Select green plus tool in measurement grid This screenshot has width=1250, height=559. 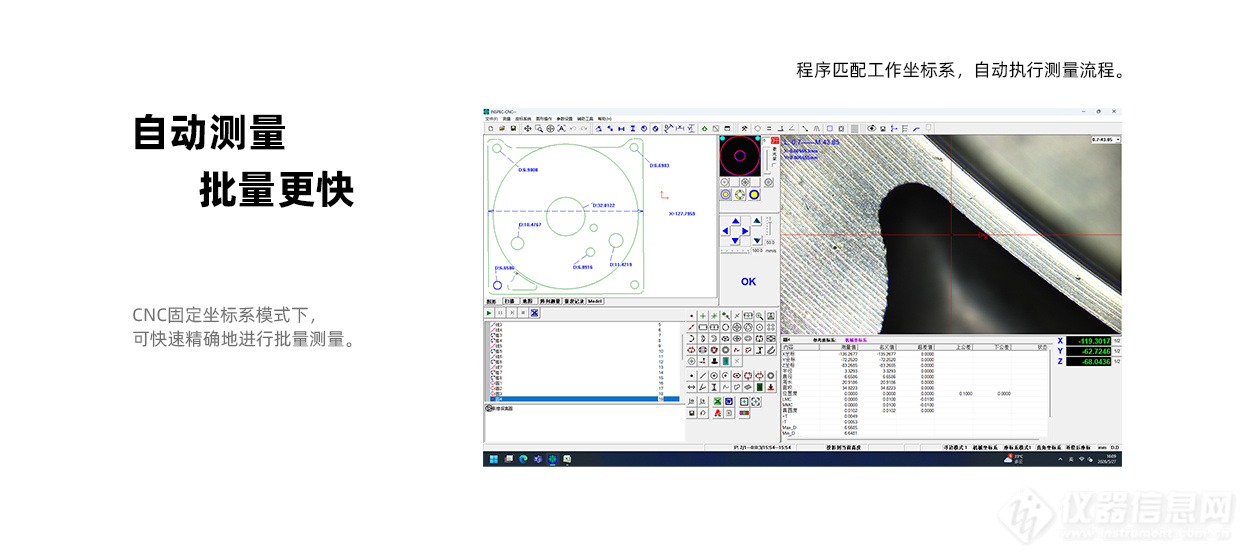pyautogui.click(x=703, y=316)
